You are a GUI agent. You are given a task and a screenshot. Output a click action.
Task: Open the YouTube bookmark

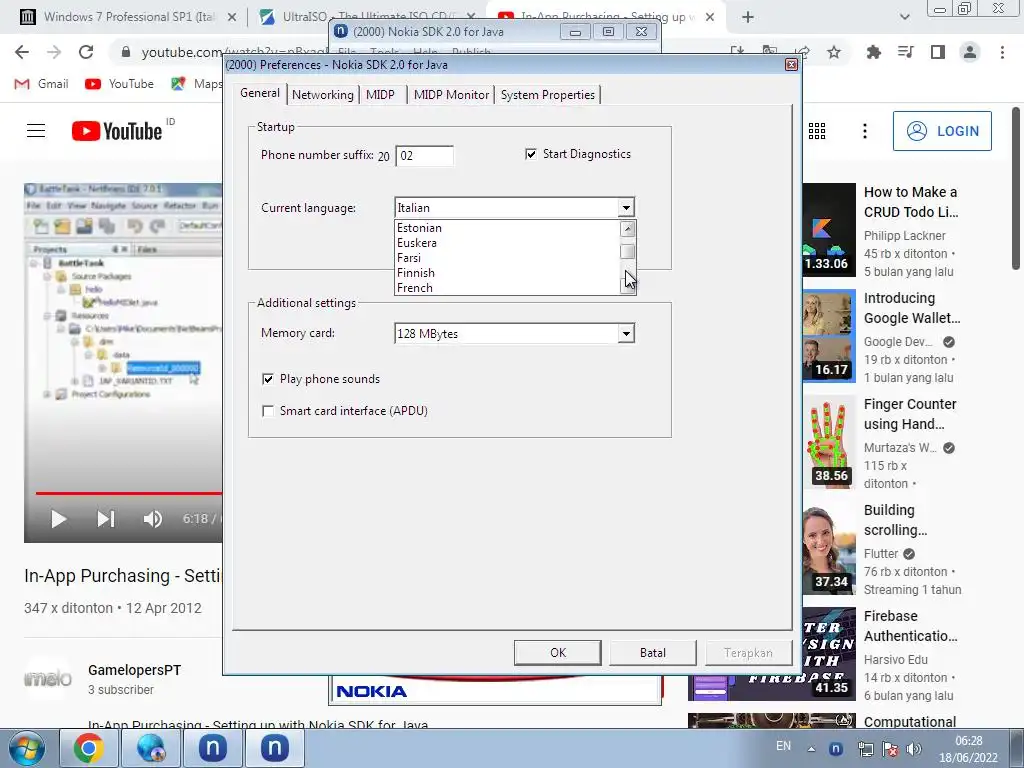click(120, 84)
